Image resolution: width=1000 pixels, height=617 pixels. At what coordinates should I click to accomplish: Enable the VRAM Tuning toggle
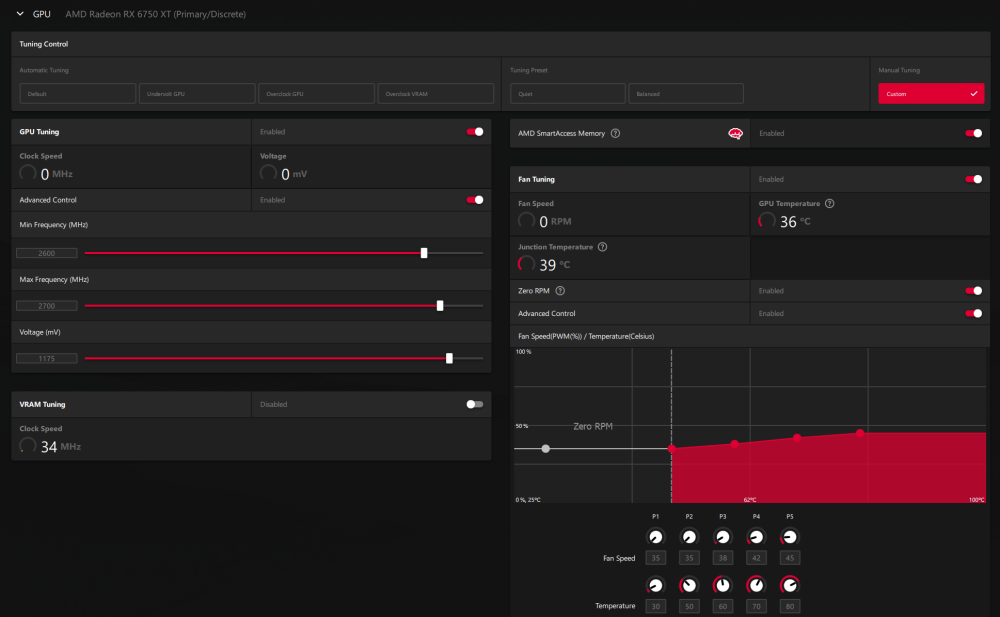(475, 404)
